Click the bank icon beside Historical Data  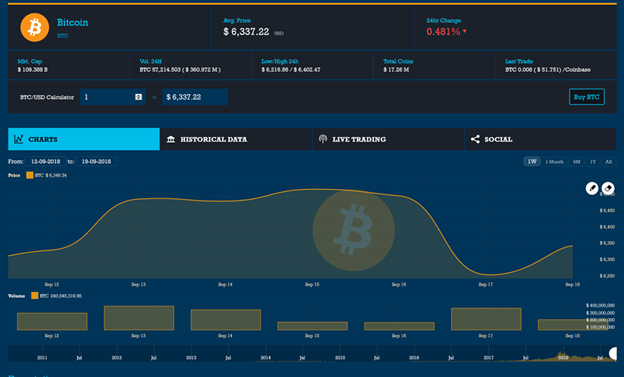point(171,139)
